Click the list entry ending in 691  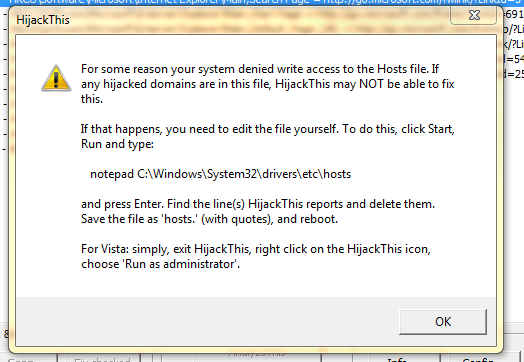pyautogui.click(x=514, y=14)
